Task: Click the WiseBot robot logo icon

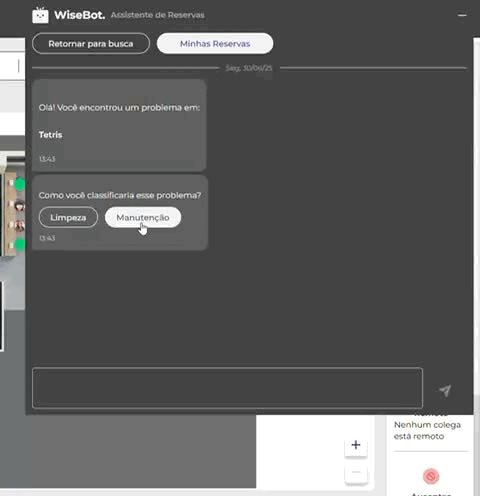Action: click(40, 15)
